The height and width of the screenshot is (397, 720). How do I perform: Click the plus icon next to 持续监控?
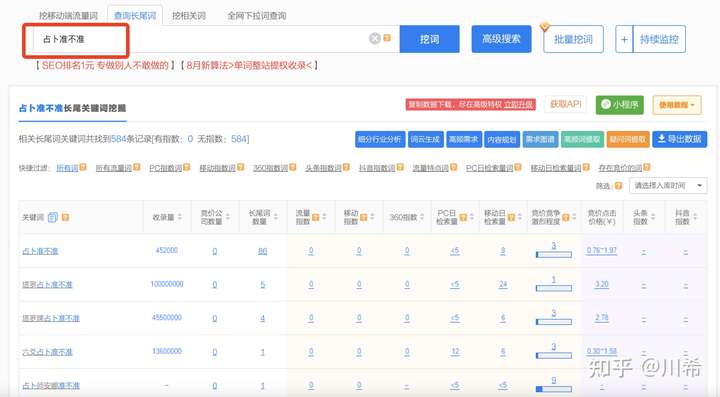pyautogui.click(x=624, y=39)
